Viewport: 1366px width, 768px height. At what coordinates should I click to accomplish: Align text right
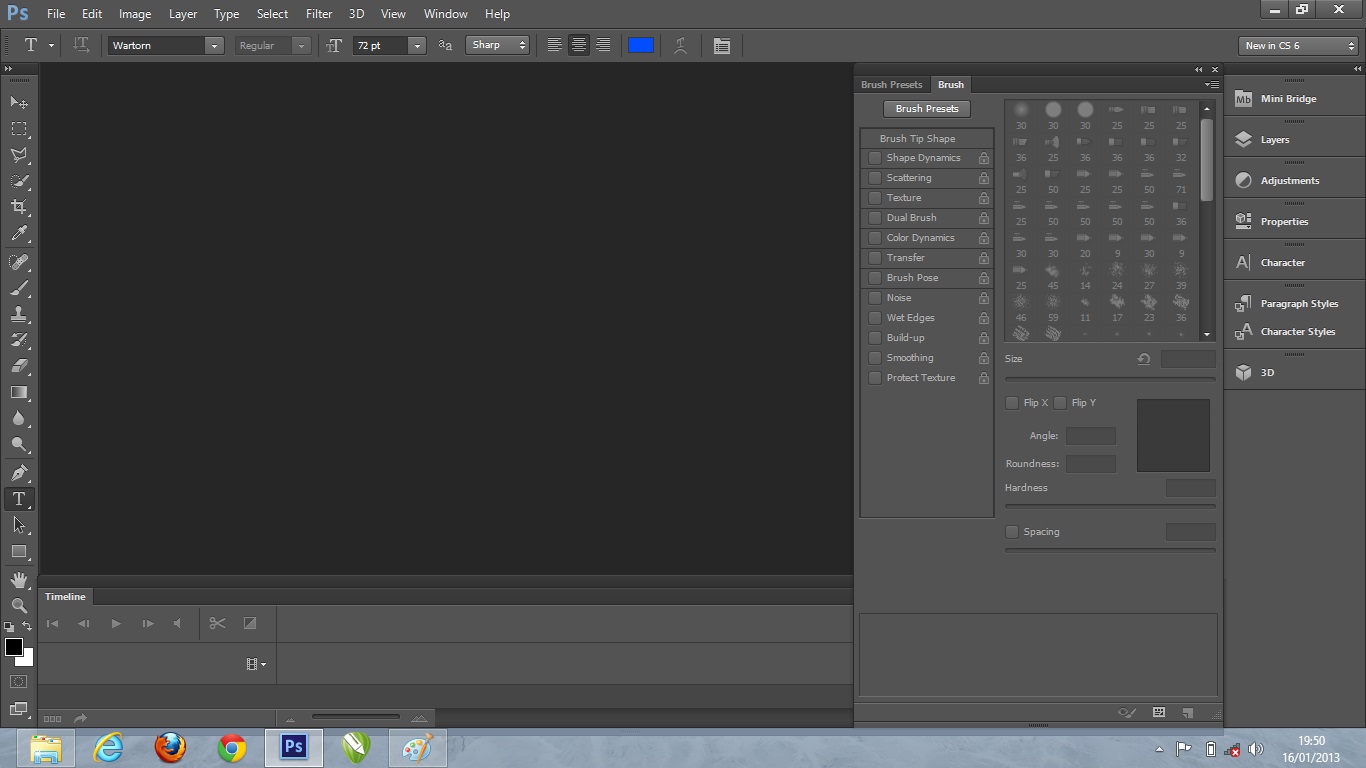[603, 45]
